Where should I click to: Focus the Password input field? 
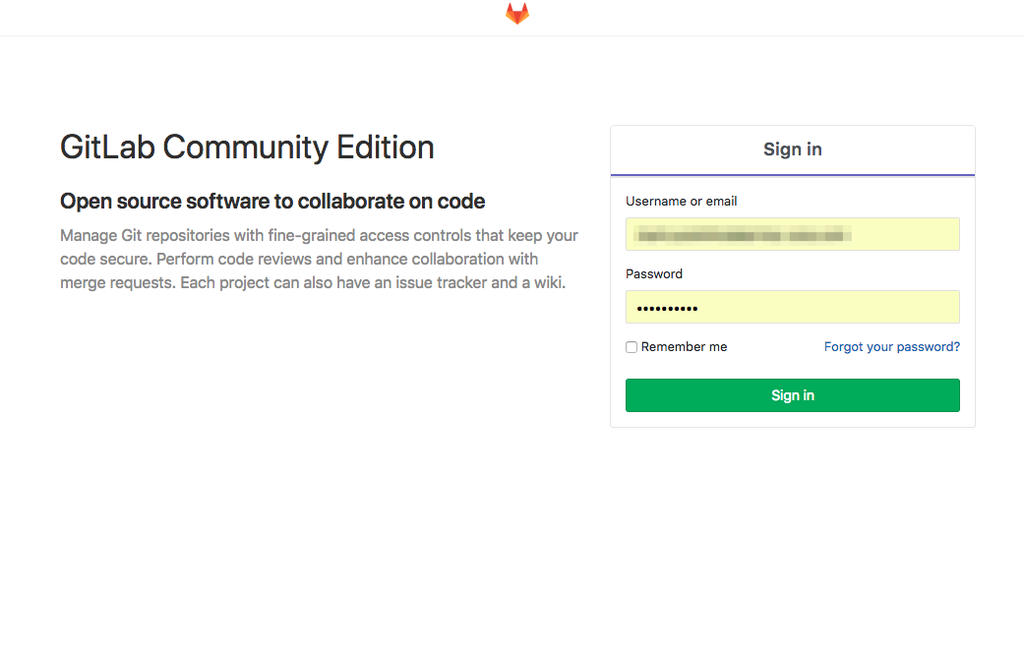coord(792,307)
